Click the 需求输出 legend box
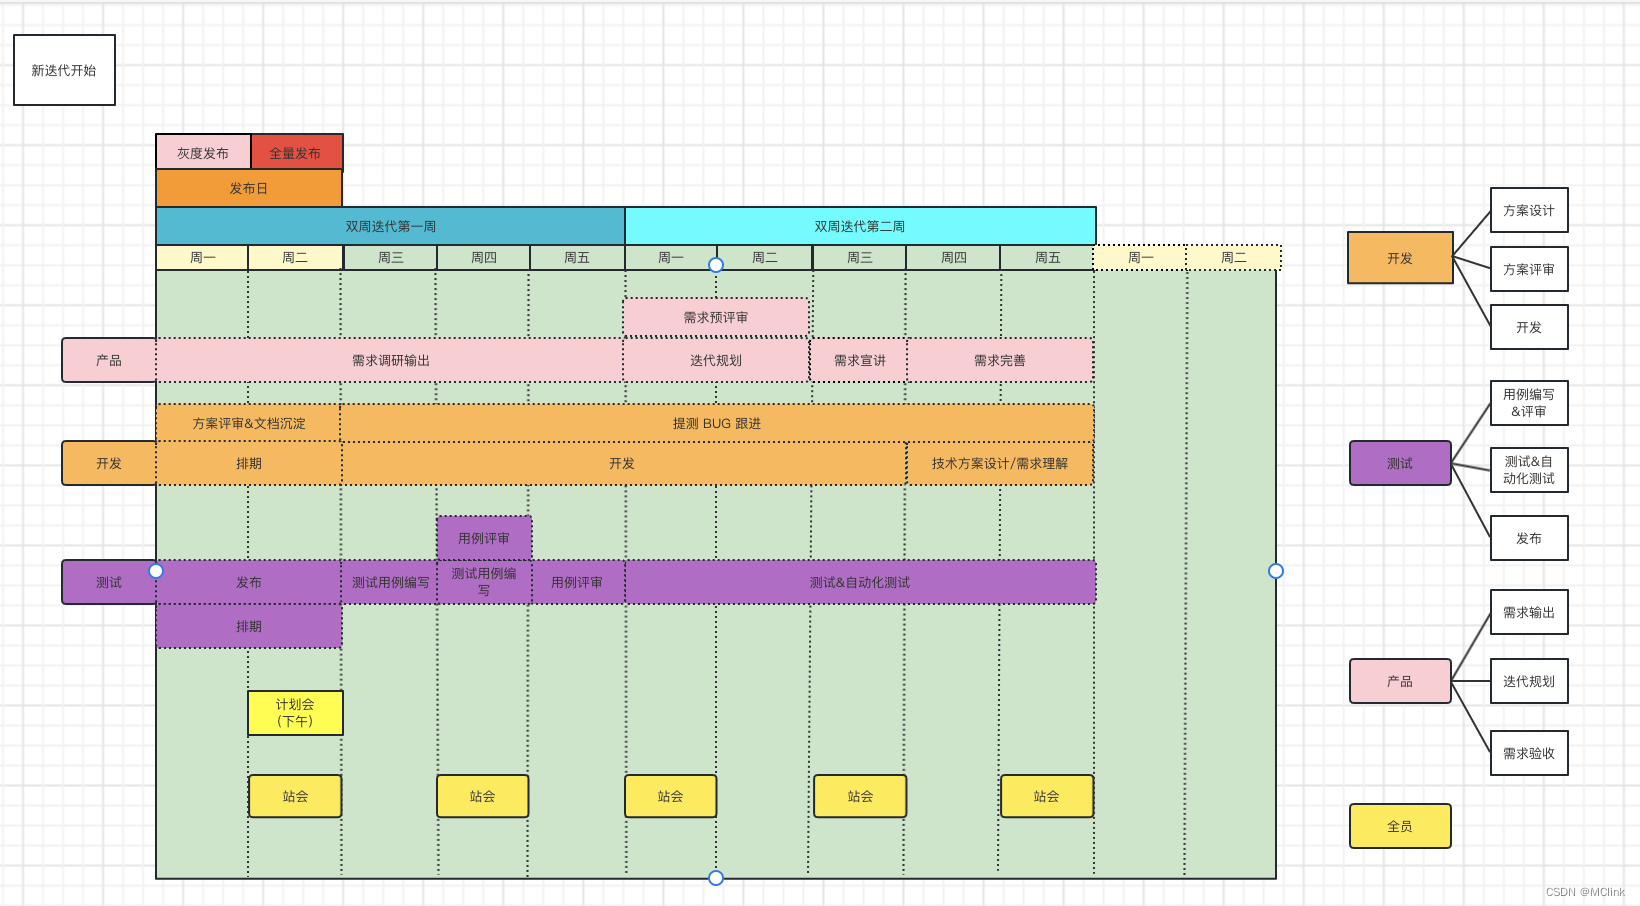The height and width of the screenshot is (906, 1640). coord(1529,612)
